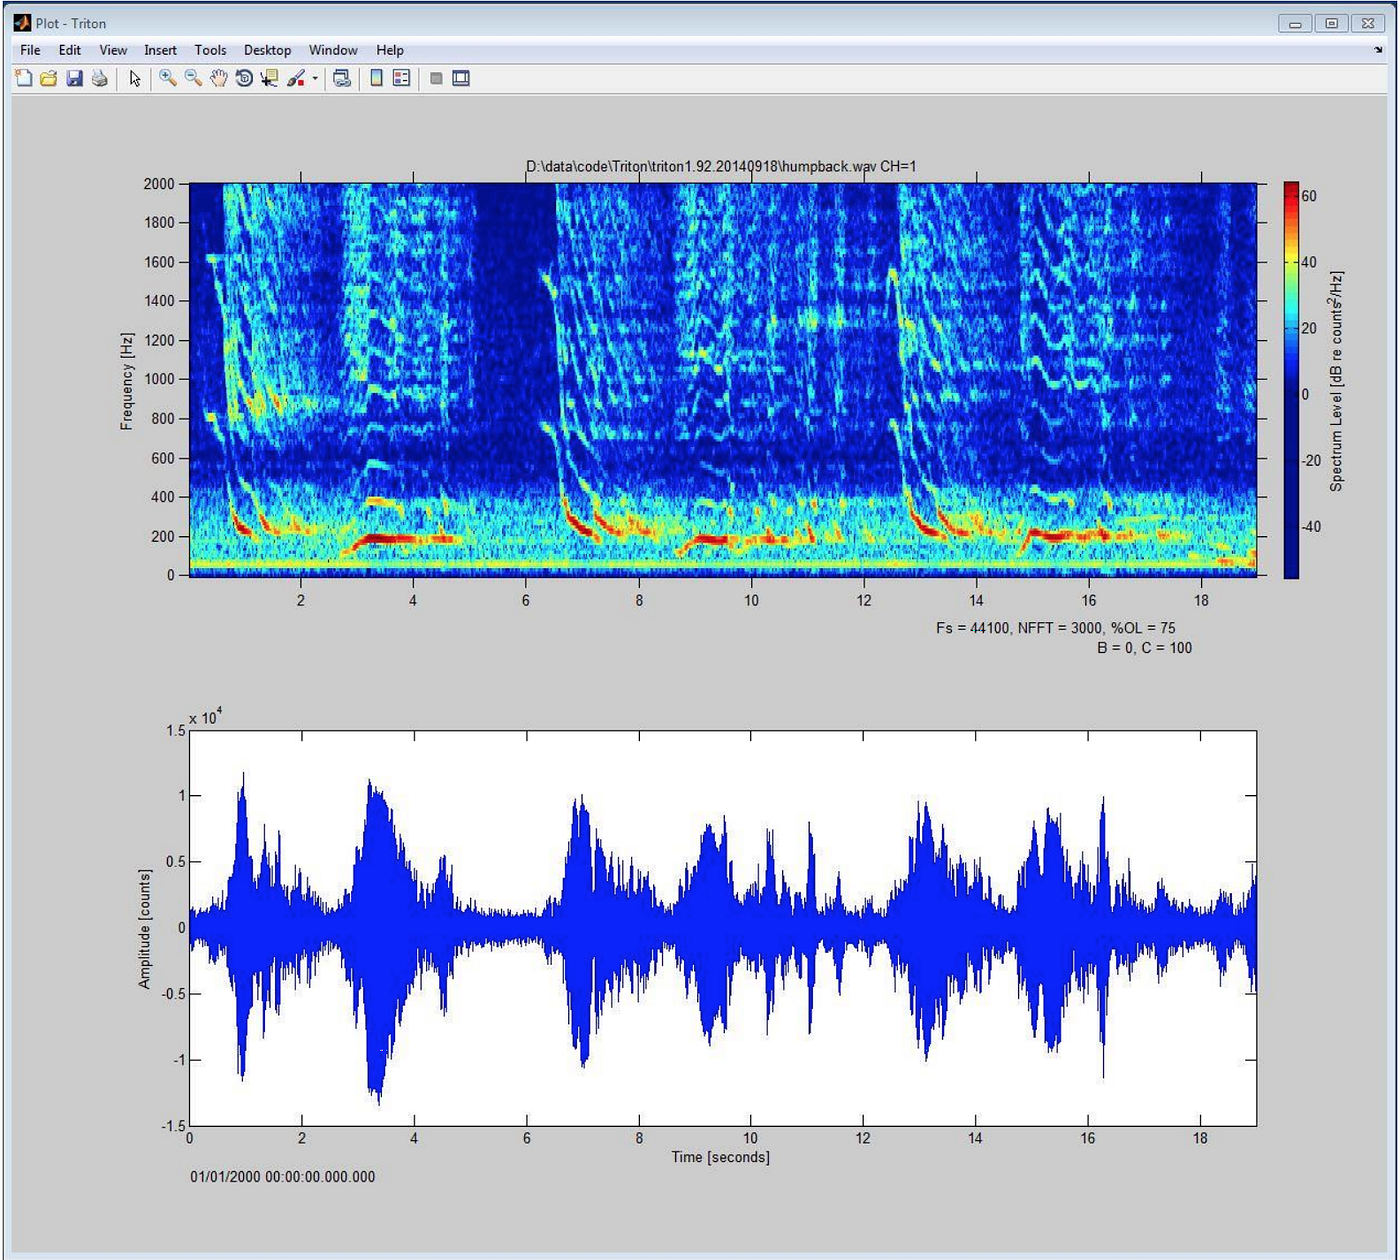Image resolution: width=1400 pixels, height=1260 pixels.
Task: Click the 'Amplitude [counts]' axis label
Action: [x=144, y=929]
